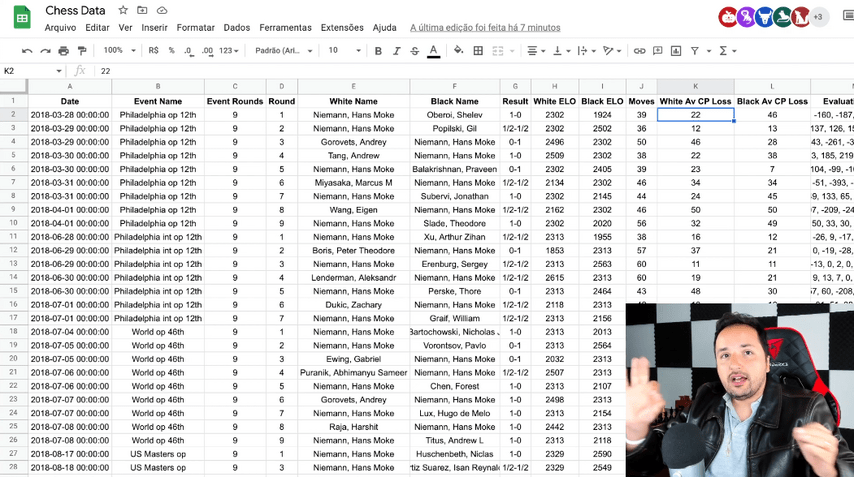The height and width of the screenshot is (477, 854).
Task: Open text wrapping dropdown
Action: [586, 51]
